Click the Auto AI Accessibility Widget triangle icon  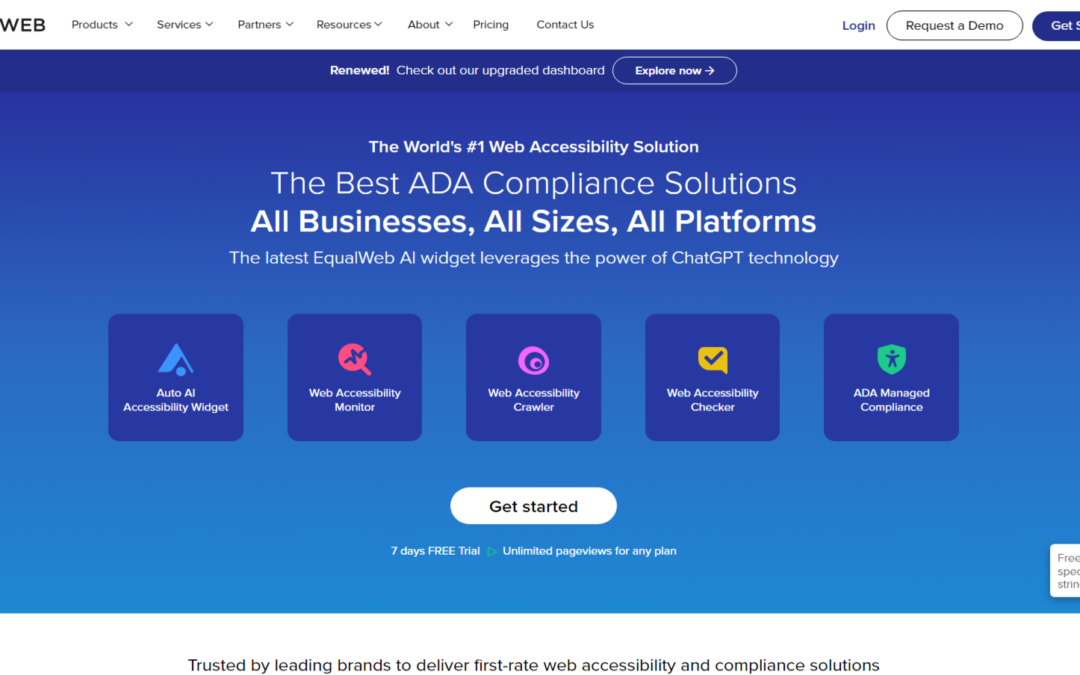[x=176, y=359]
